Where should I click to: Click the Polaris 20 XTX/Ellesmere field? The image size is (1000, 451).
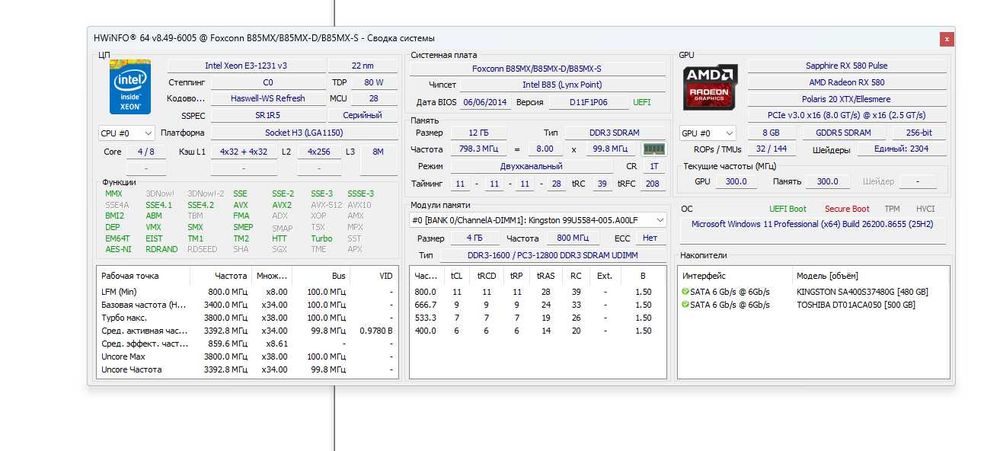846,99
